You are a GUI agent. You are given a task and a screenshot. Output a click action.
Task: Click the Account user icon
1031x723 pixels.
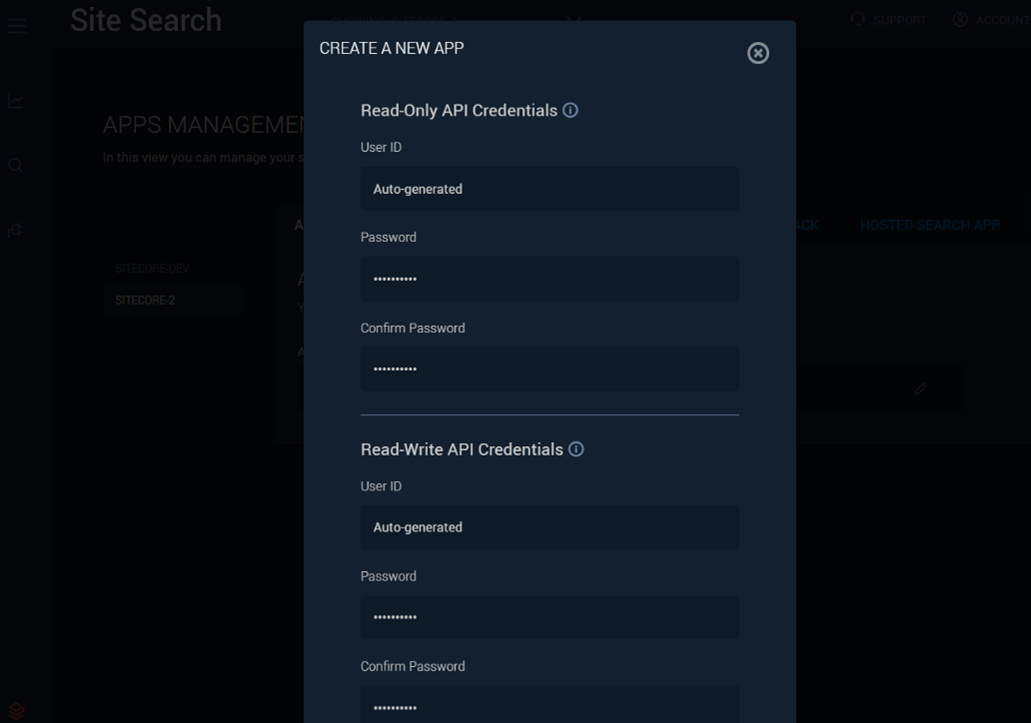pos(960,19)
